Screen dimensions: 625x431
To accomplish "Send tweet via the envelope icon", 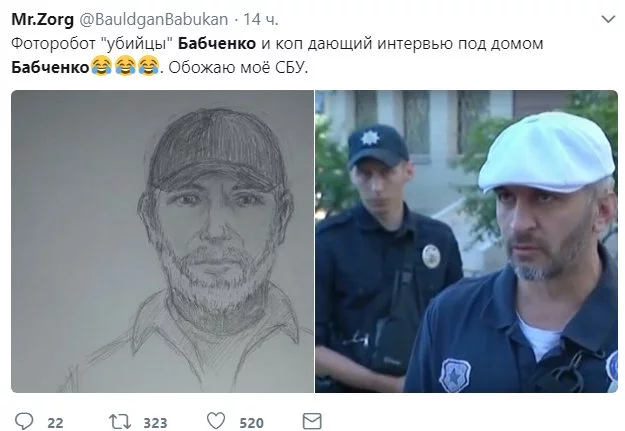I will pyautogui.click(x=312, y=421).
